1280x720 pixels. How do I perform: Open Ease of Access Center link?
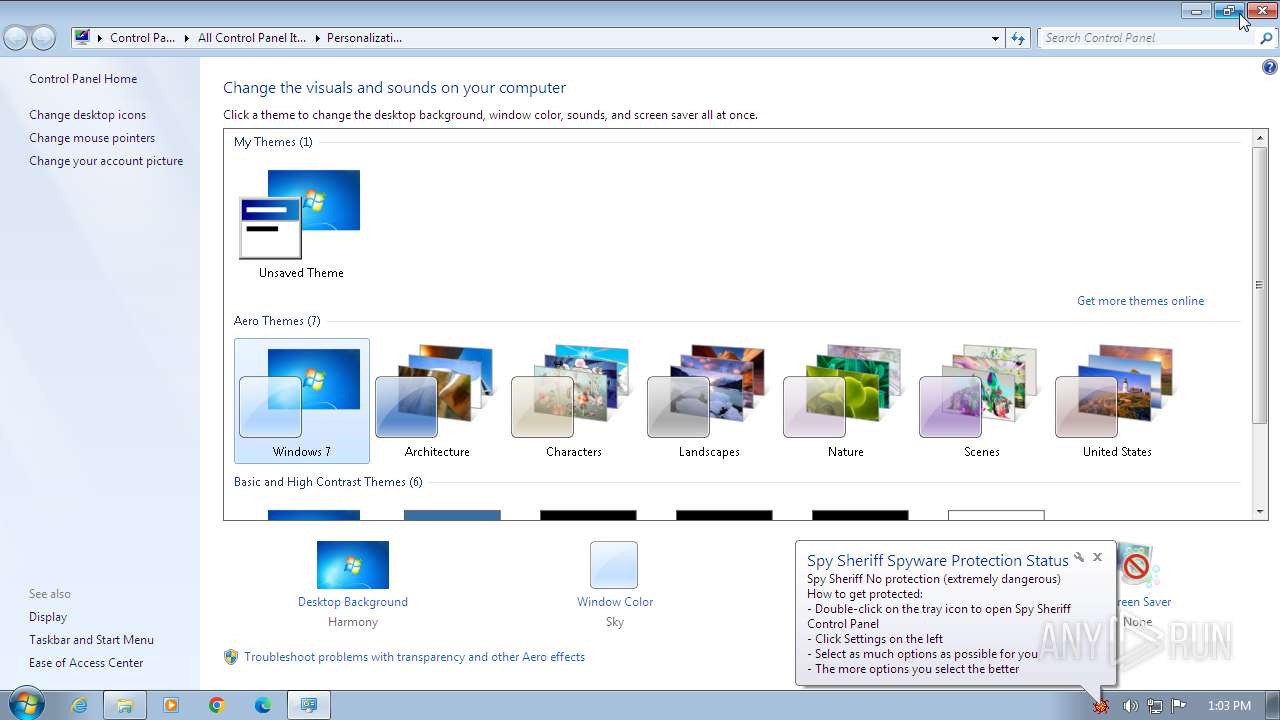(86, 663)
